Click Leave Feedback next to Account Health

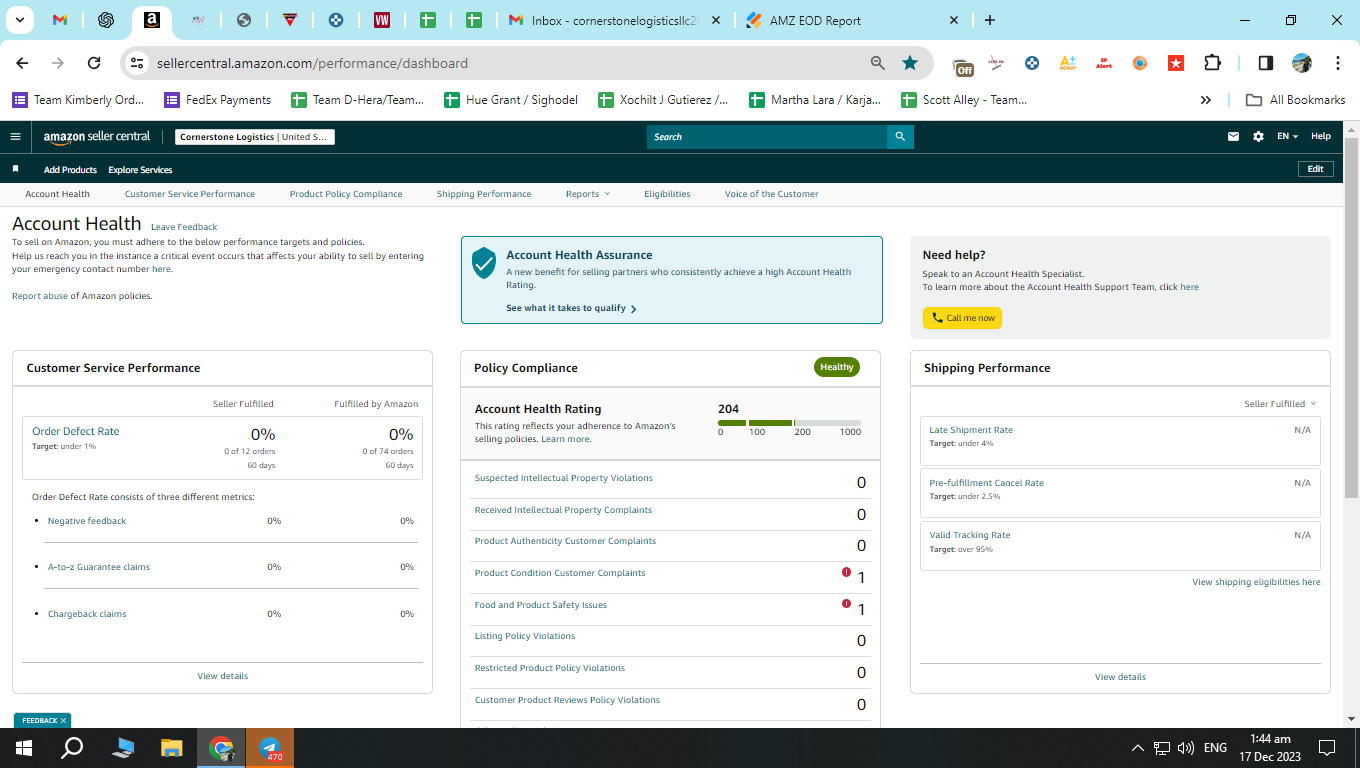click(184, 227)
